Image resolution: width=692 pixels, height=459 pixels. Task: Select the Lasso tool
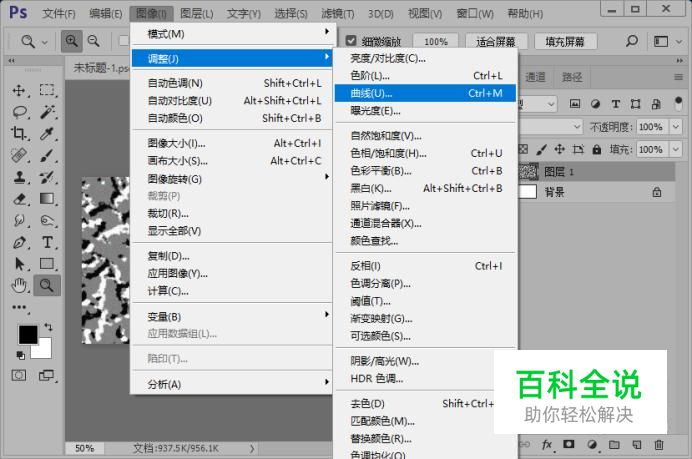click(x=19, y=112)
